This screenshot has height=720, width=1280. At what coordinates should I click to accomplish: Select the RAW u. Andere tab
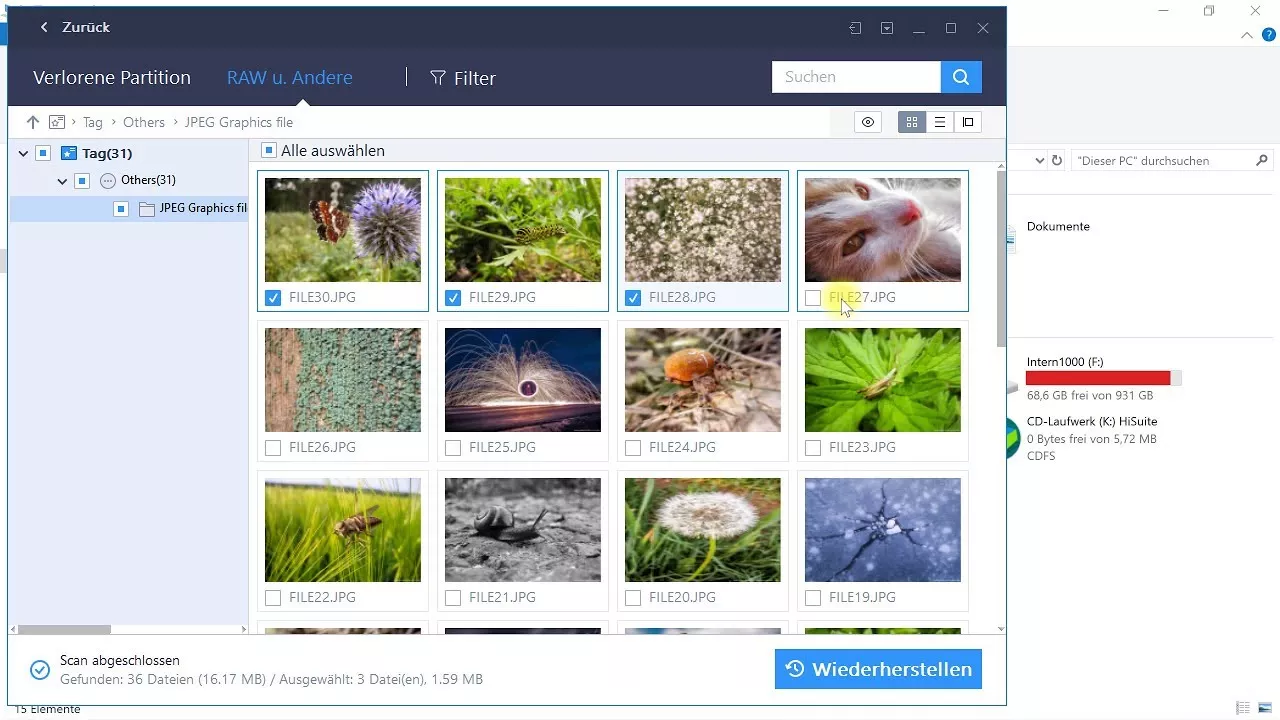pos(289,78)
